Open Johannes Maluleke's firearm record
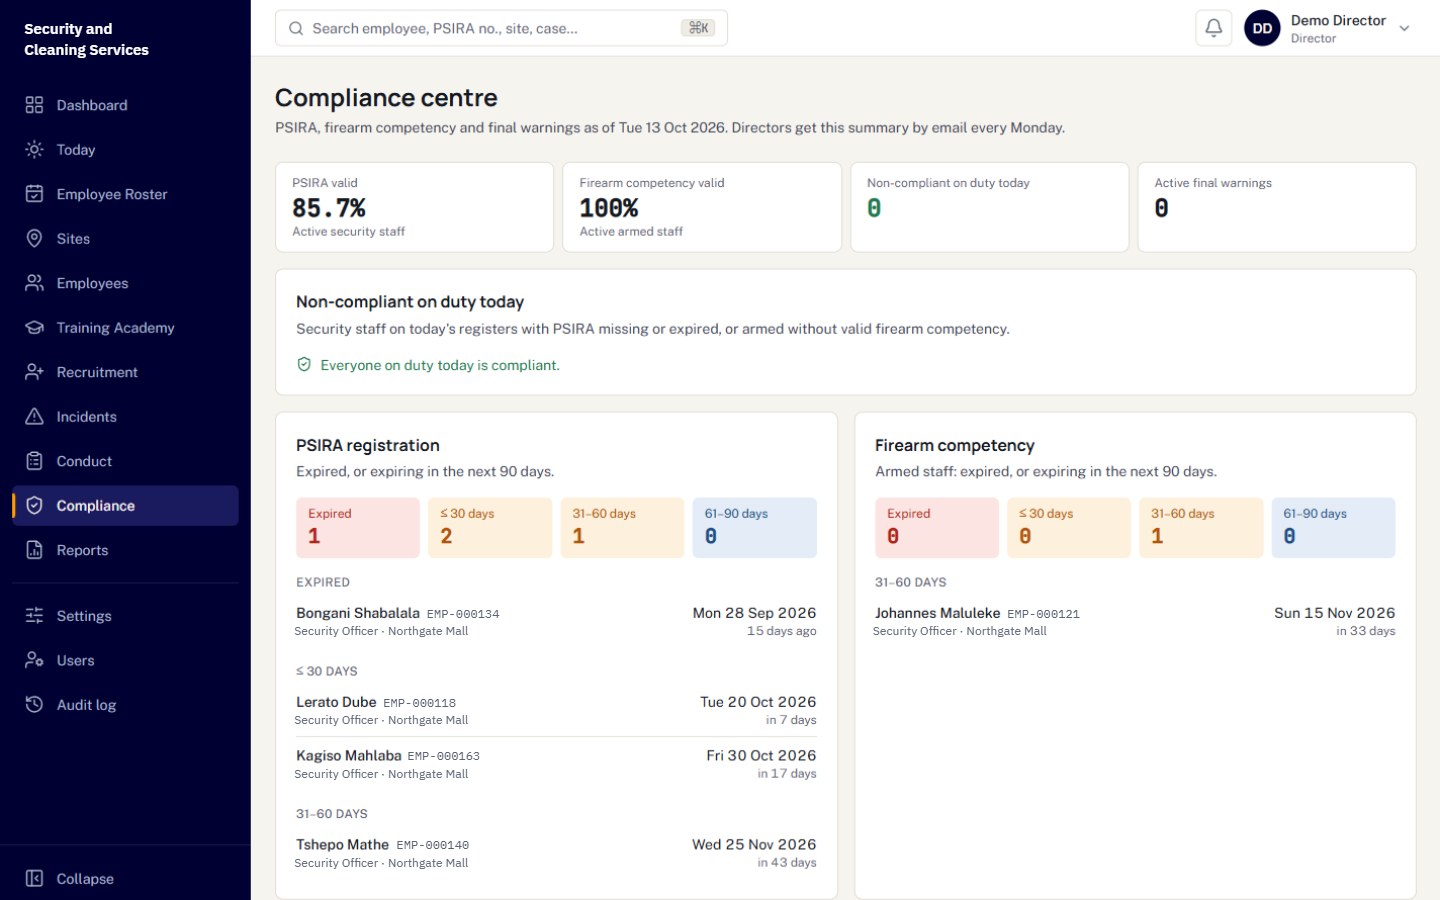Viewport: 1440px width, 900px height. coord(1135,621)
